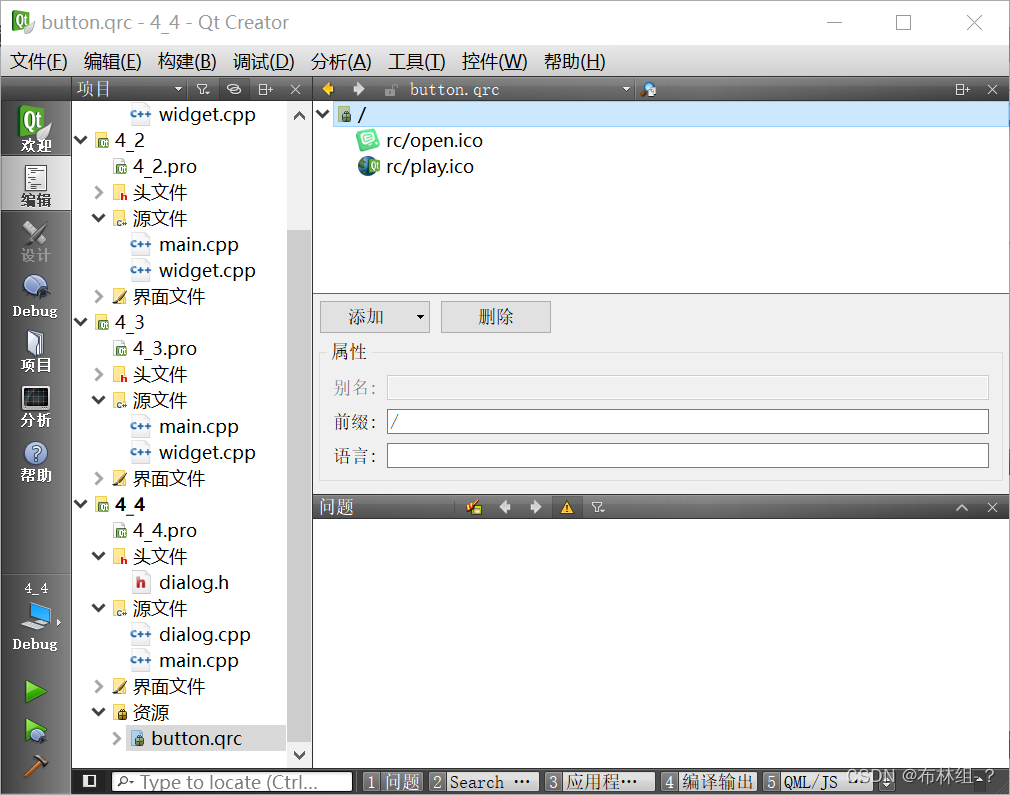Collapse the 4_2 project tree

click(81, 140)
